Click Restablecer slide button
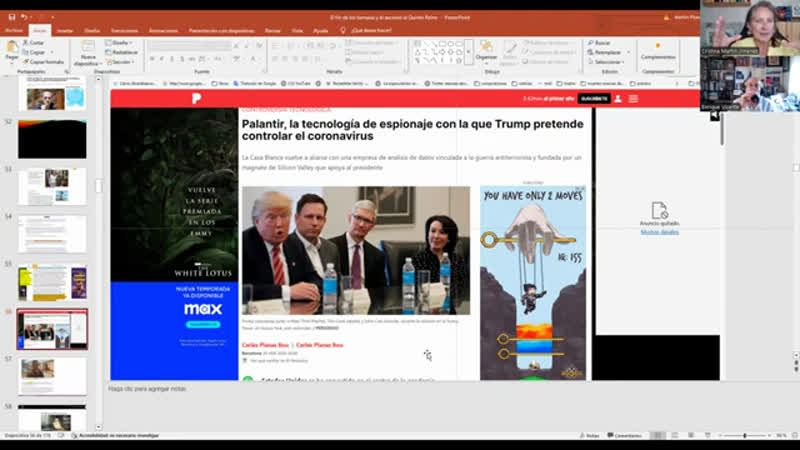The image size is (800, 450). [x=121, y=52]
